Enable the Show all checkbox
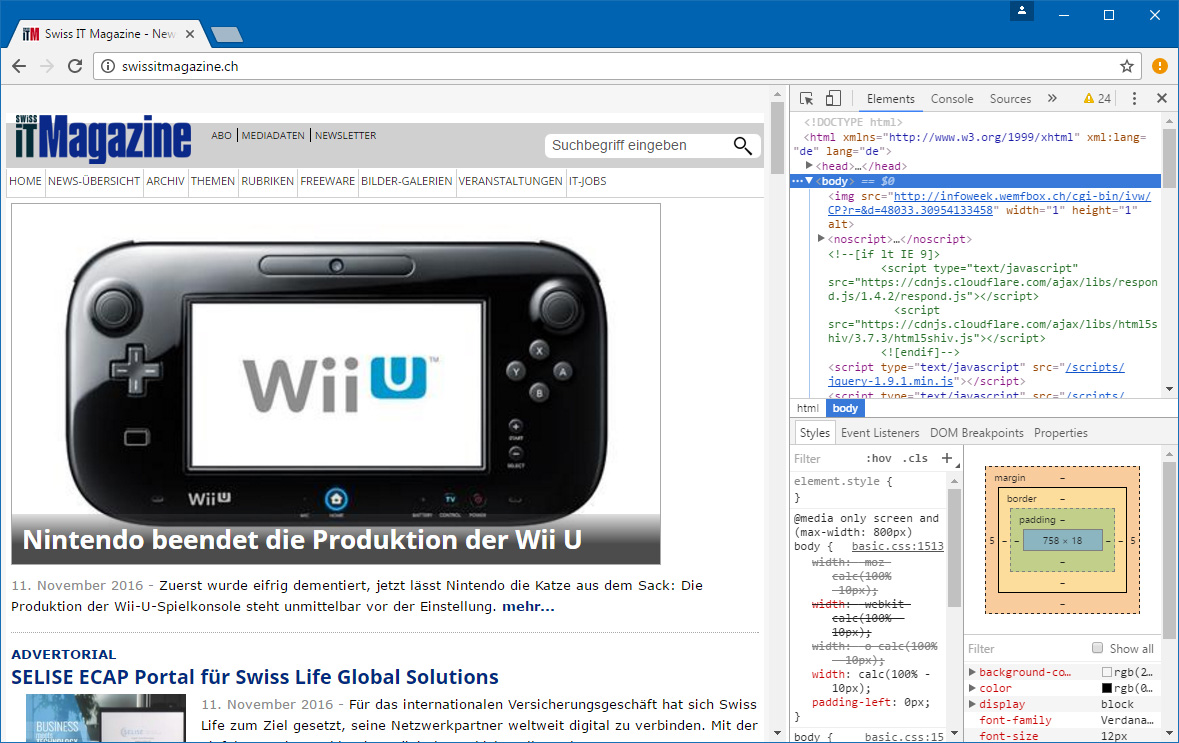Image resolution: width=1179 pixels, height=743 pixels. coord(1097,647)
